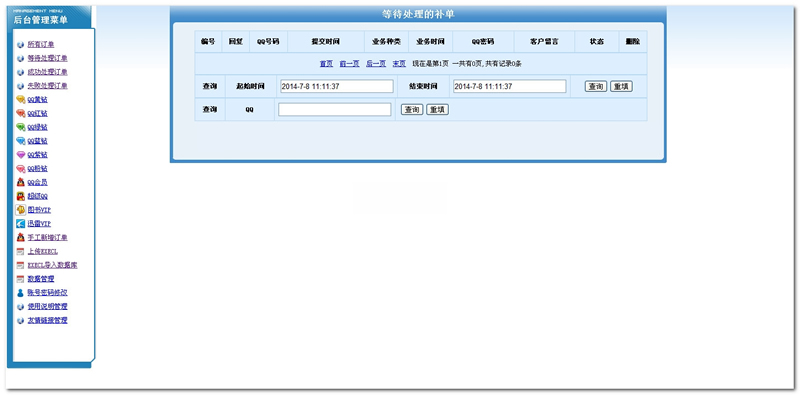Click the 业务种类 column header
This screenshot has height=395, width=800.
tap(386, 41)
